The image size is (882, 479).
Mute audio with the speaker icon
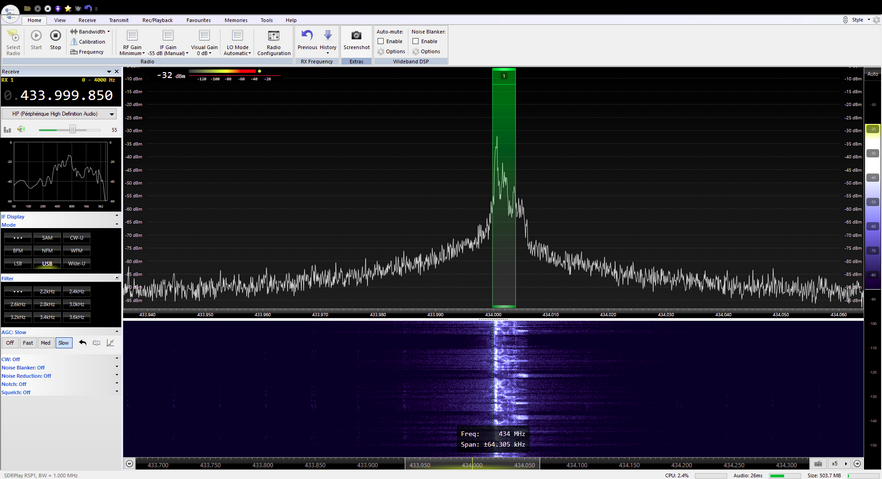tap(21, 129)
